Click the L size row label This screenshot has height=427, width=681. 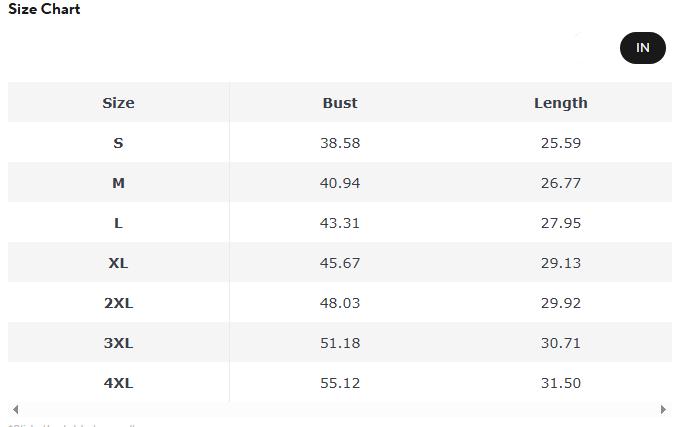[118, 223]
